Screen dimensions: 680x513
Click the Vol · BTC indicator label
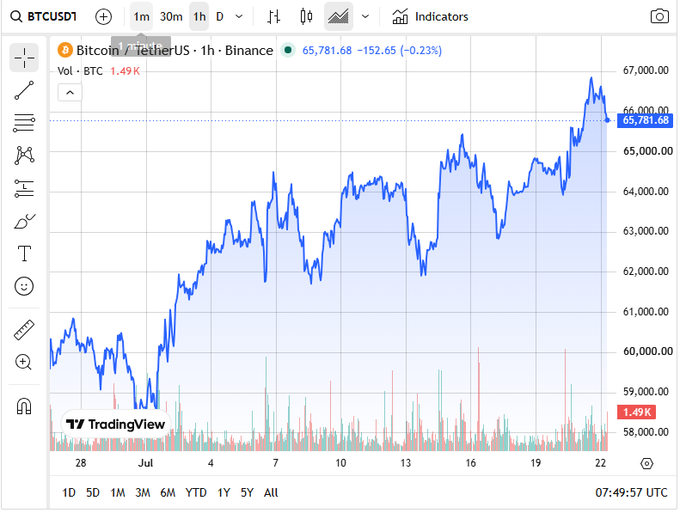[80, 71]
